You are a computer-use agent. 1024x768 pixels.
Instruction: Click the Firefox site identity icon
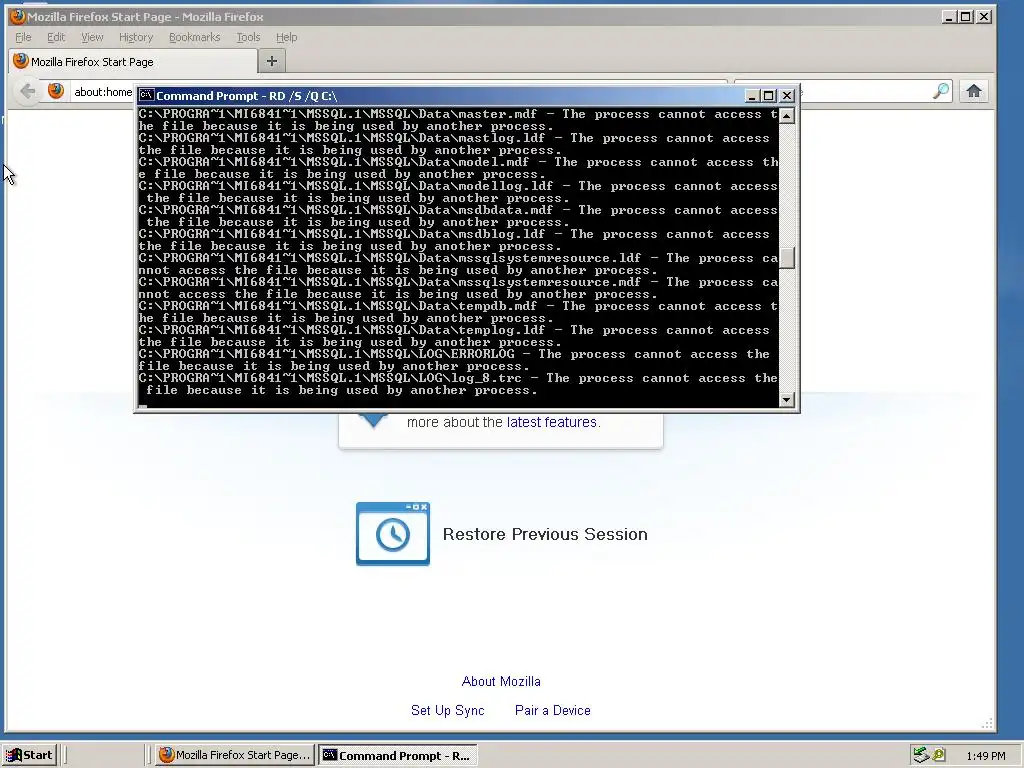[x=56, y=91]
